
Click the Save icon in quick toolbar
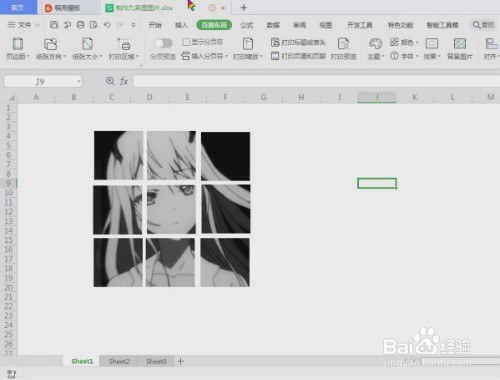pos(54,25)
